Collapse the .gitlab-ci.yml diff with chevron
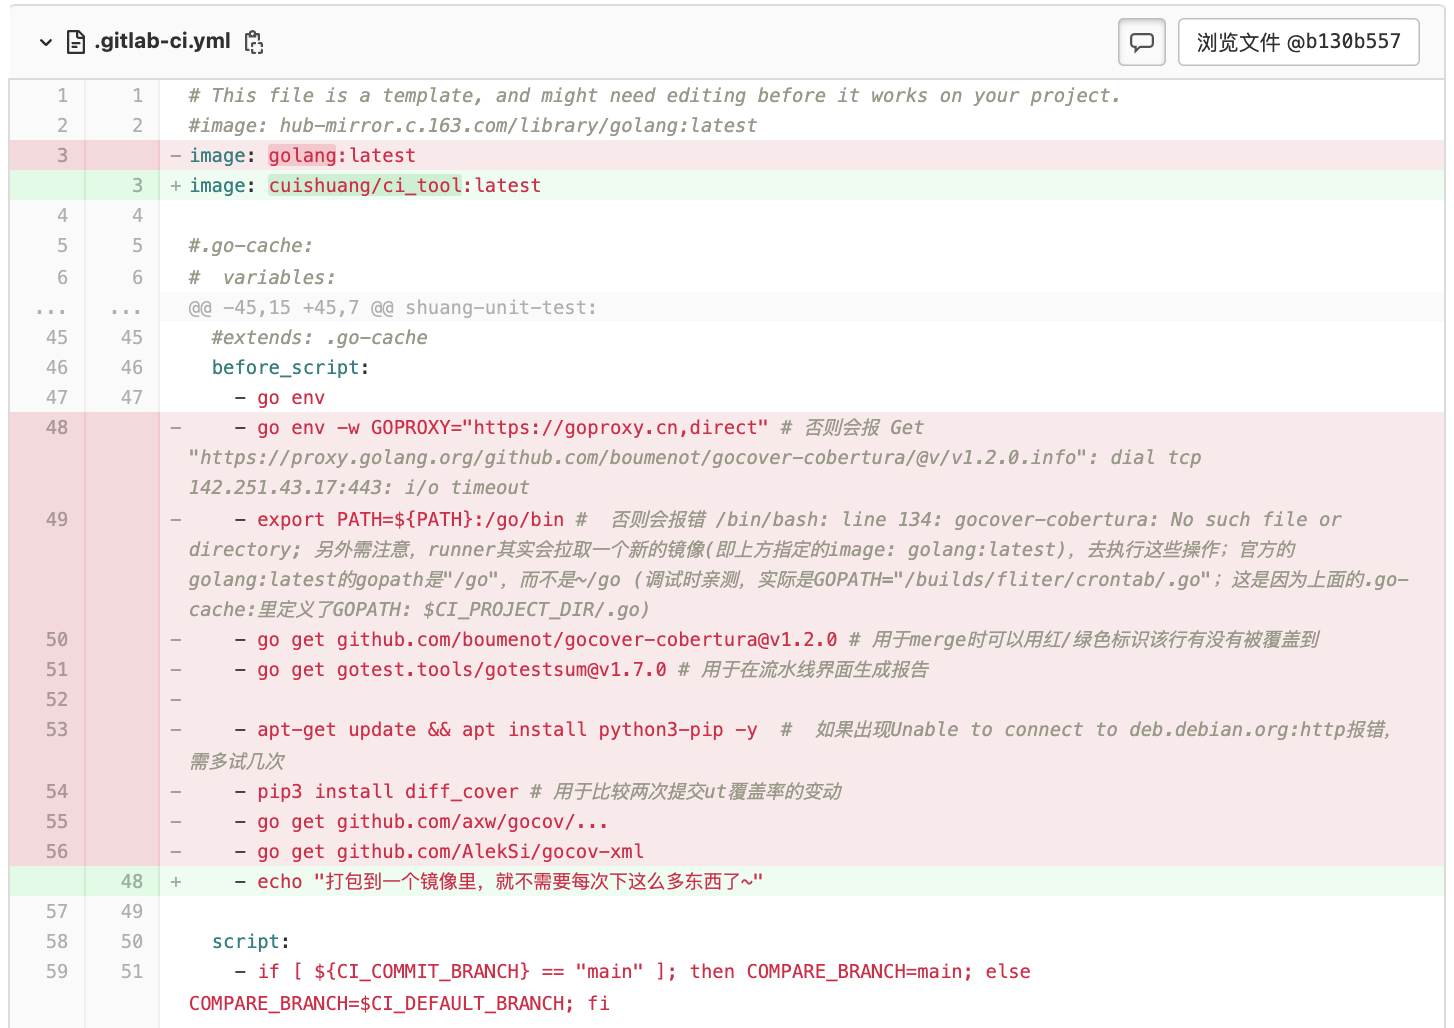Screen dimensions: 1454x1028 (45, 42)
